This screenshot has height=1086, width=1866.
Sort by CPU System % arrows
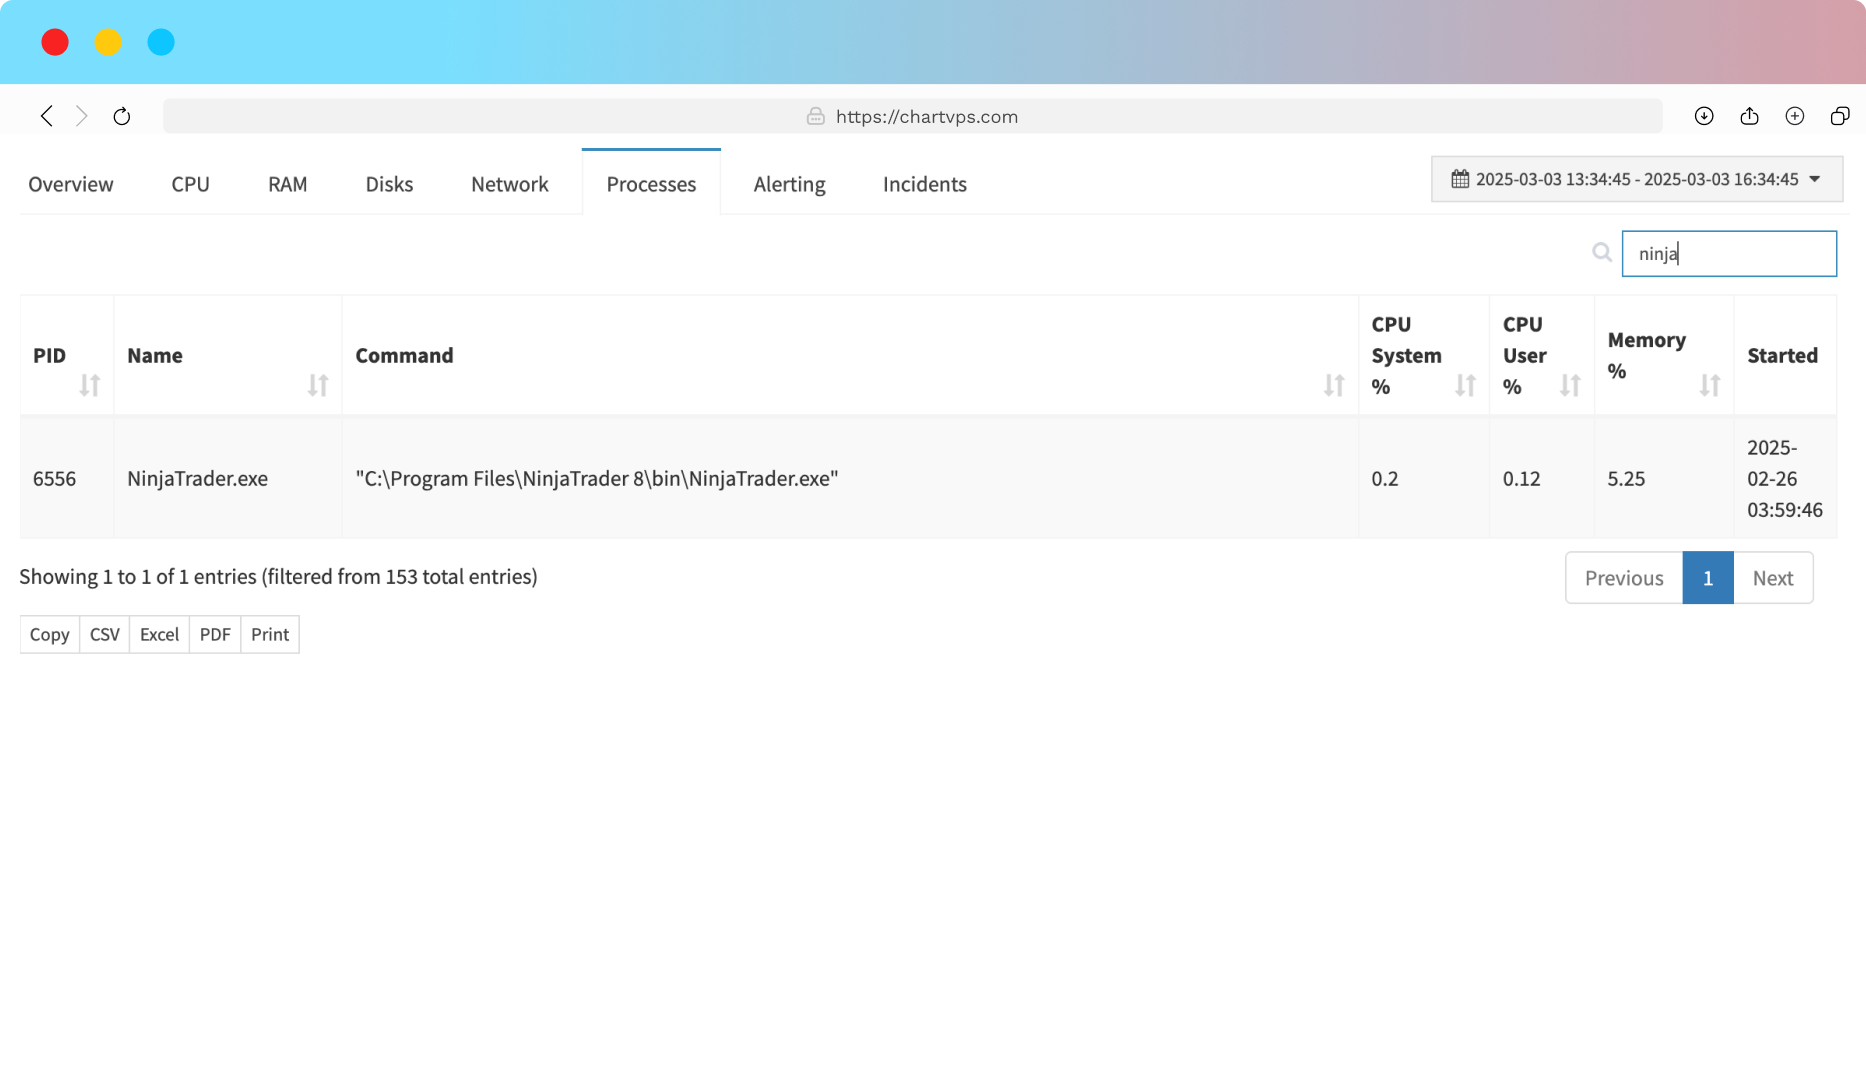(1465, 385)
